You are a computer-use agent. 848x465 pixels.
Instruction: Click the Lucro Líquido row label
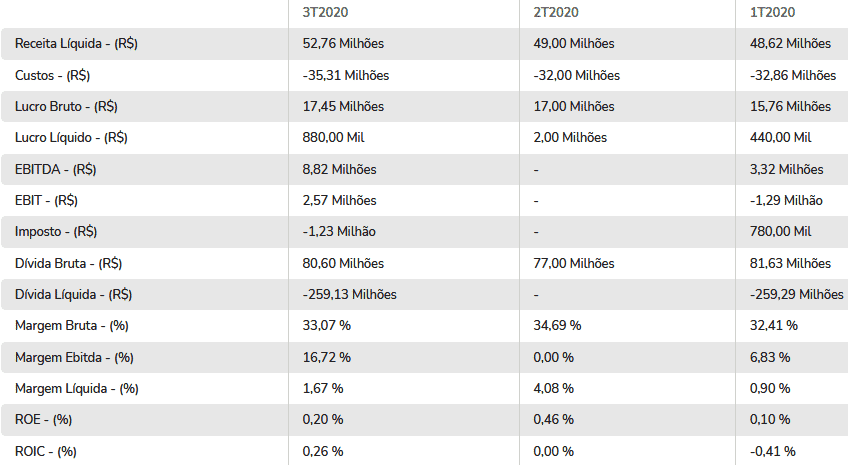pyautogui.click(x=71, y=138)
